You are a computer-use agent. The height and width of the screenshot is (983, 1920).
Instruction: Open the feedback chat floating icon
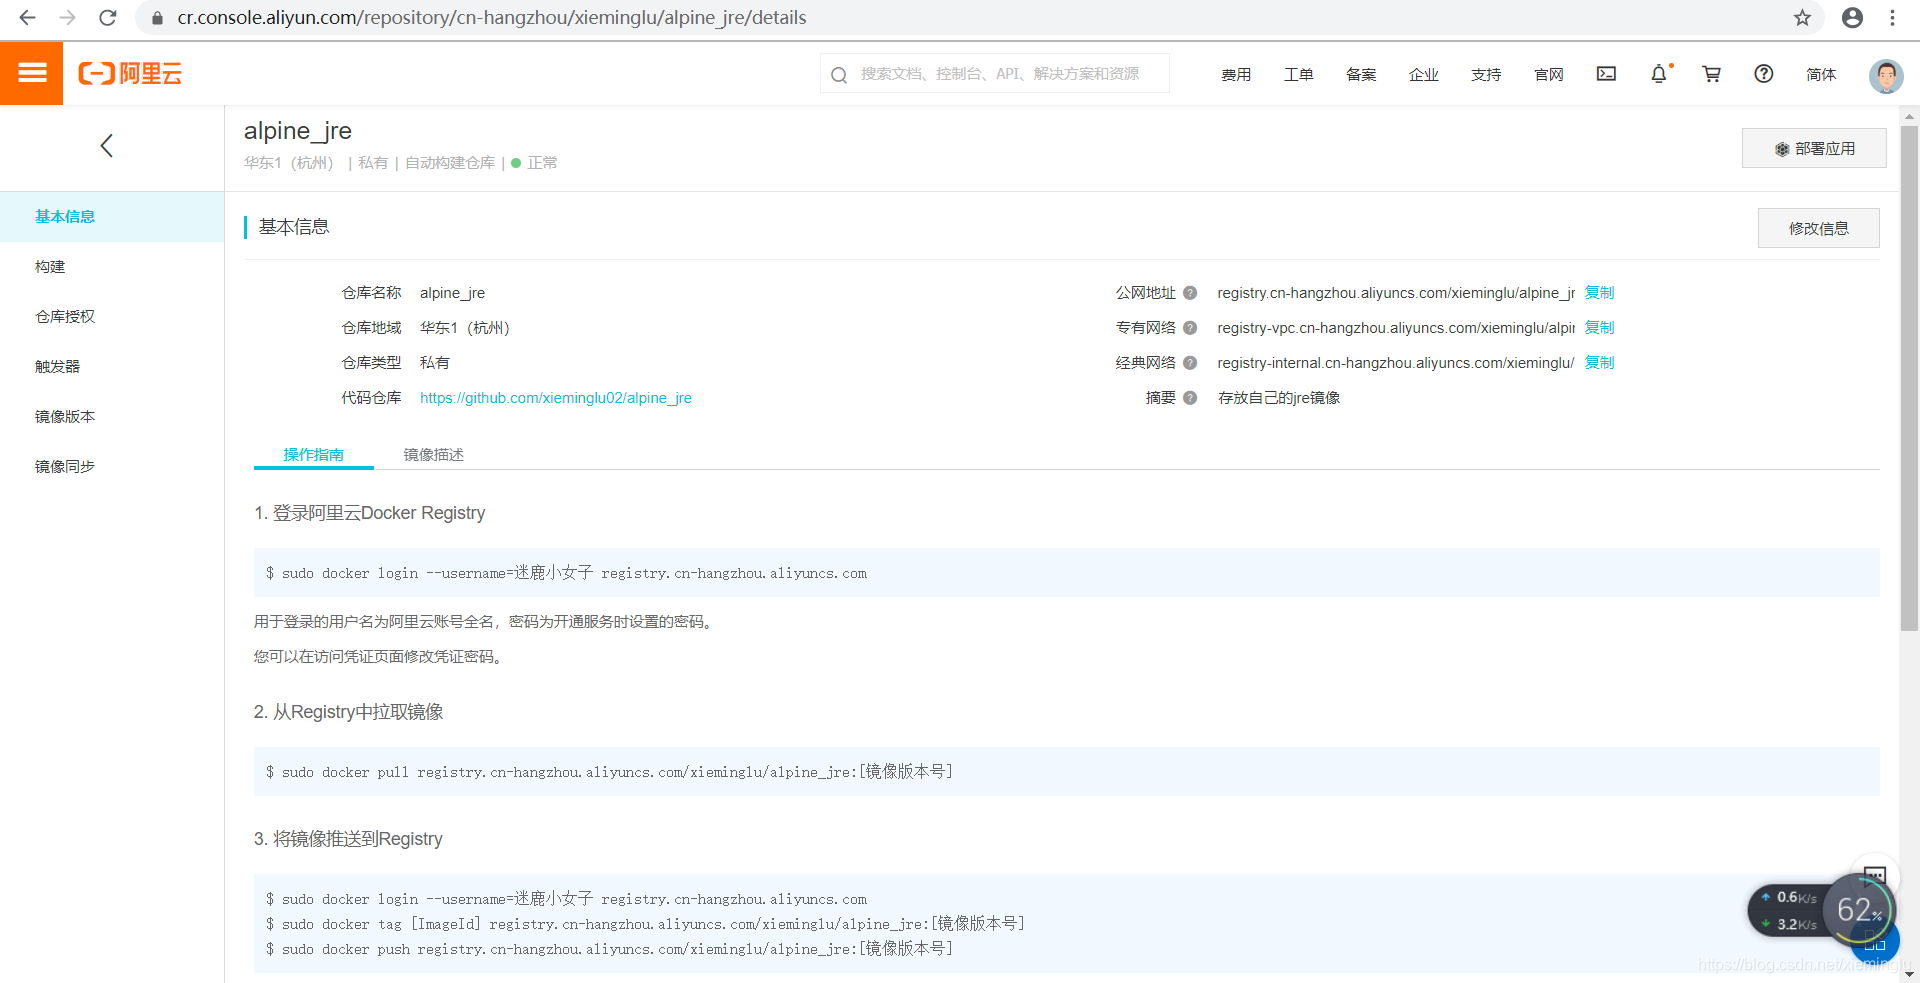pos(1875,876)
